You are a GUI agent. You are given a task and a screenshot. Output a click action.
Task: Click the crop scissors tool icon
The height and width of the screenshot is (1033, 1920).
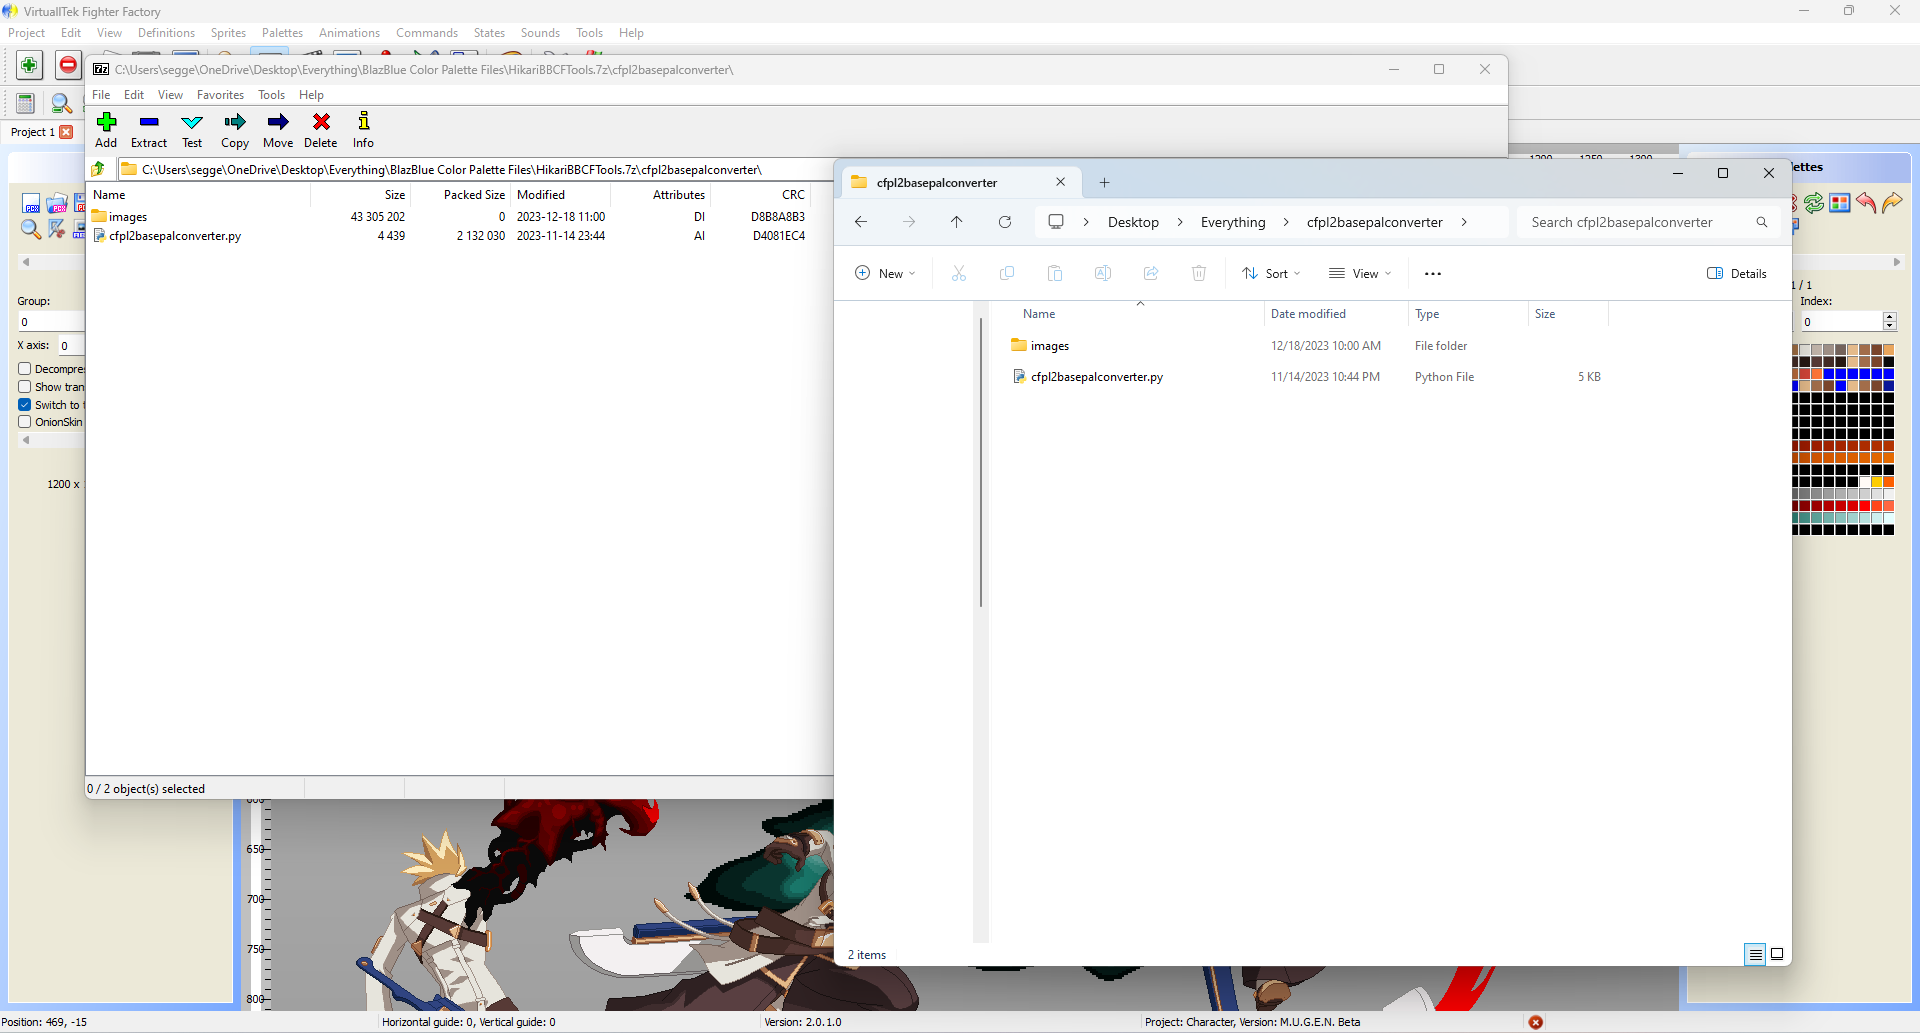click(57, 229)
